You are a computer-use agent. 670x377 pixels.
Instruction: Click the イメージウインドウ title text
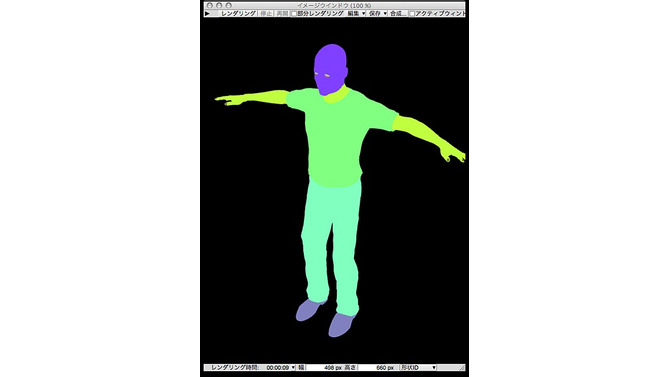point(334,6)
